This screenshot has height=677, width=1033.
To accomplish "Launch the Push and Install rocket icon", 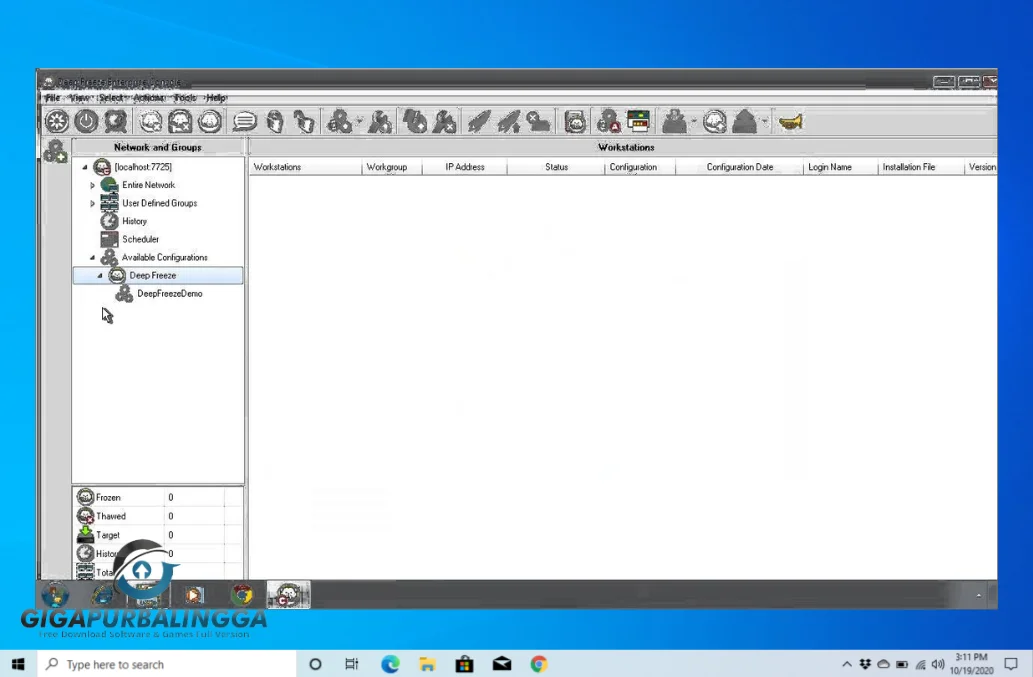I will [x=480, y=120].
